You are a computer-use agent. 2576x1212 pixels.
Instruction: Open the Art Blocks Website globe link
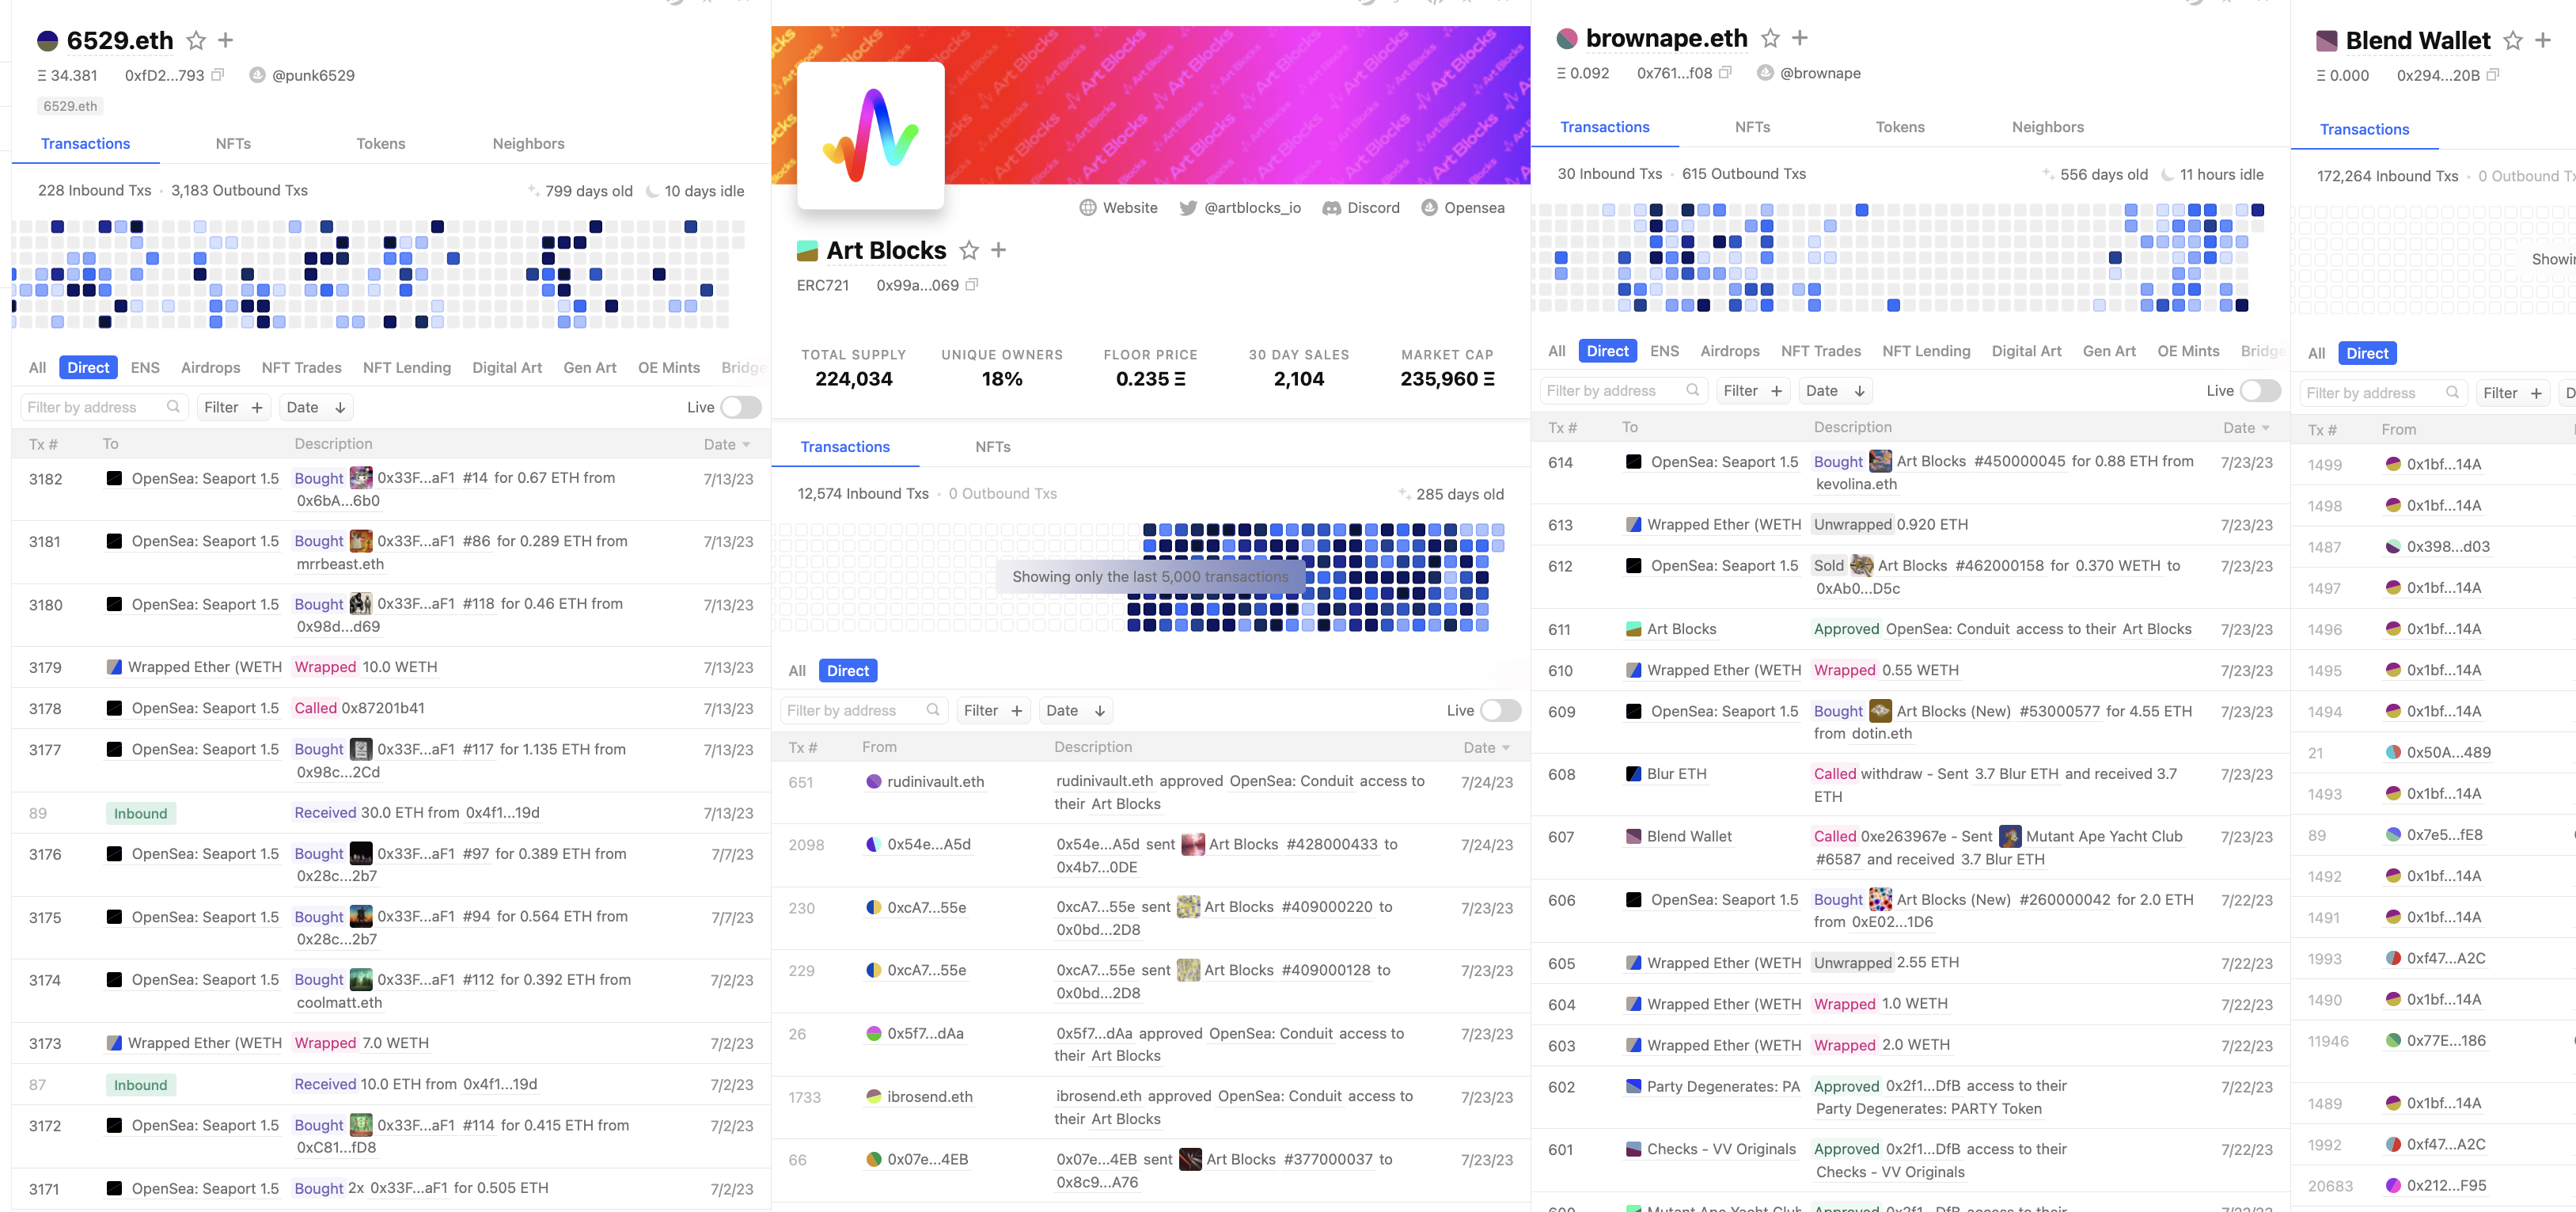[x=1118, y=208]
